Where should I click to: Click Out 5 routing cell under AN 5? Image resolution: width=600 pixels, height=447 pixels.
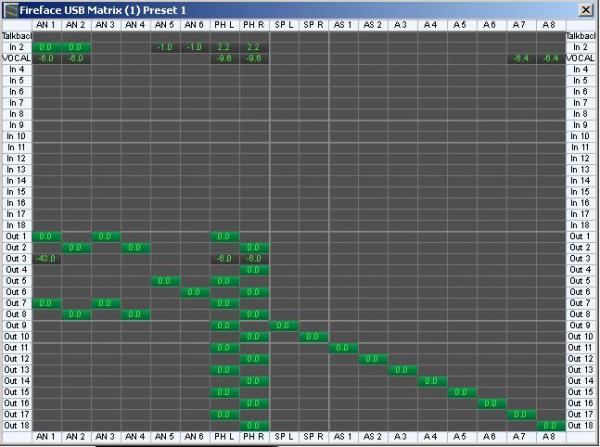[x=165, y=281]
